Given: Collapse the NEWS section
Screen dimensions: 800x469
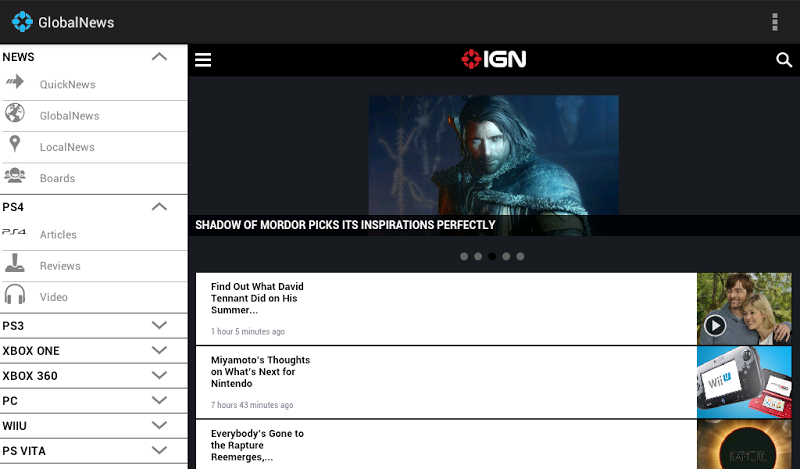Looking at the screenshot, I should point(159,57).
